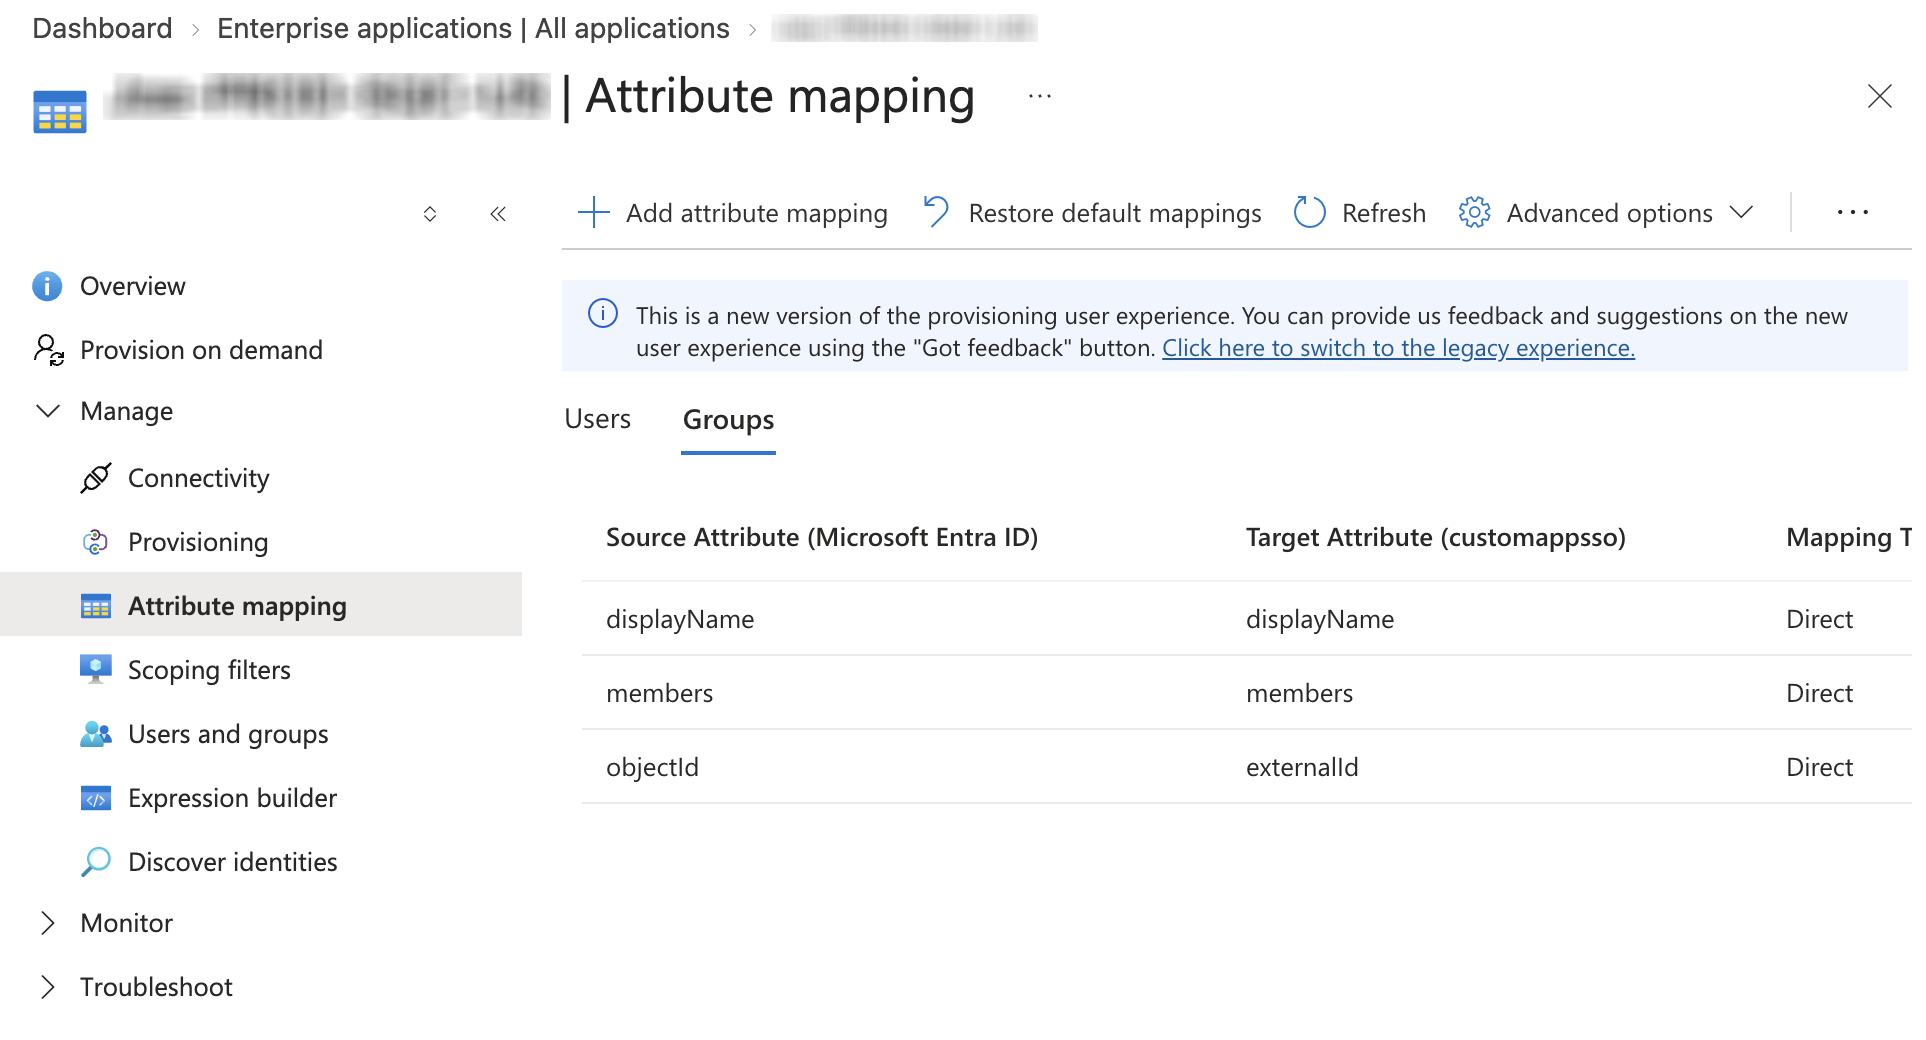This screenshot has height=1040, width=1926.
Task: Click the externalId target attribute cell
Action: pyautogui.click(x=1301, y=767)
